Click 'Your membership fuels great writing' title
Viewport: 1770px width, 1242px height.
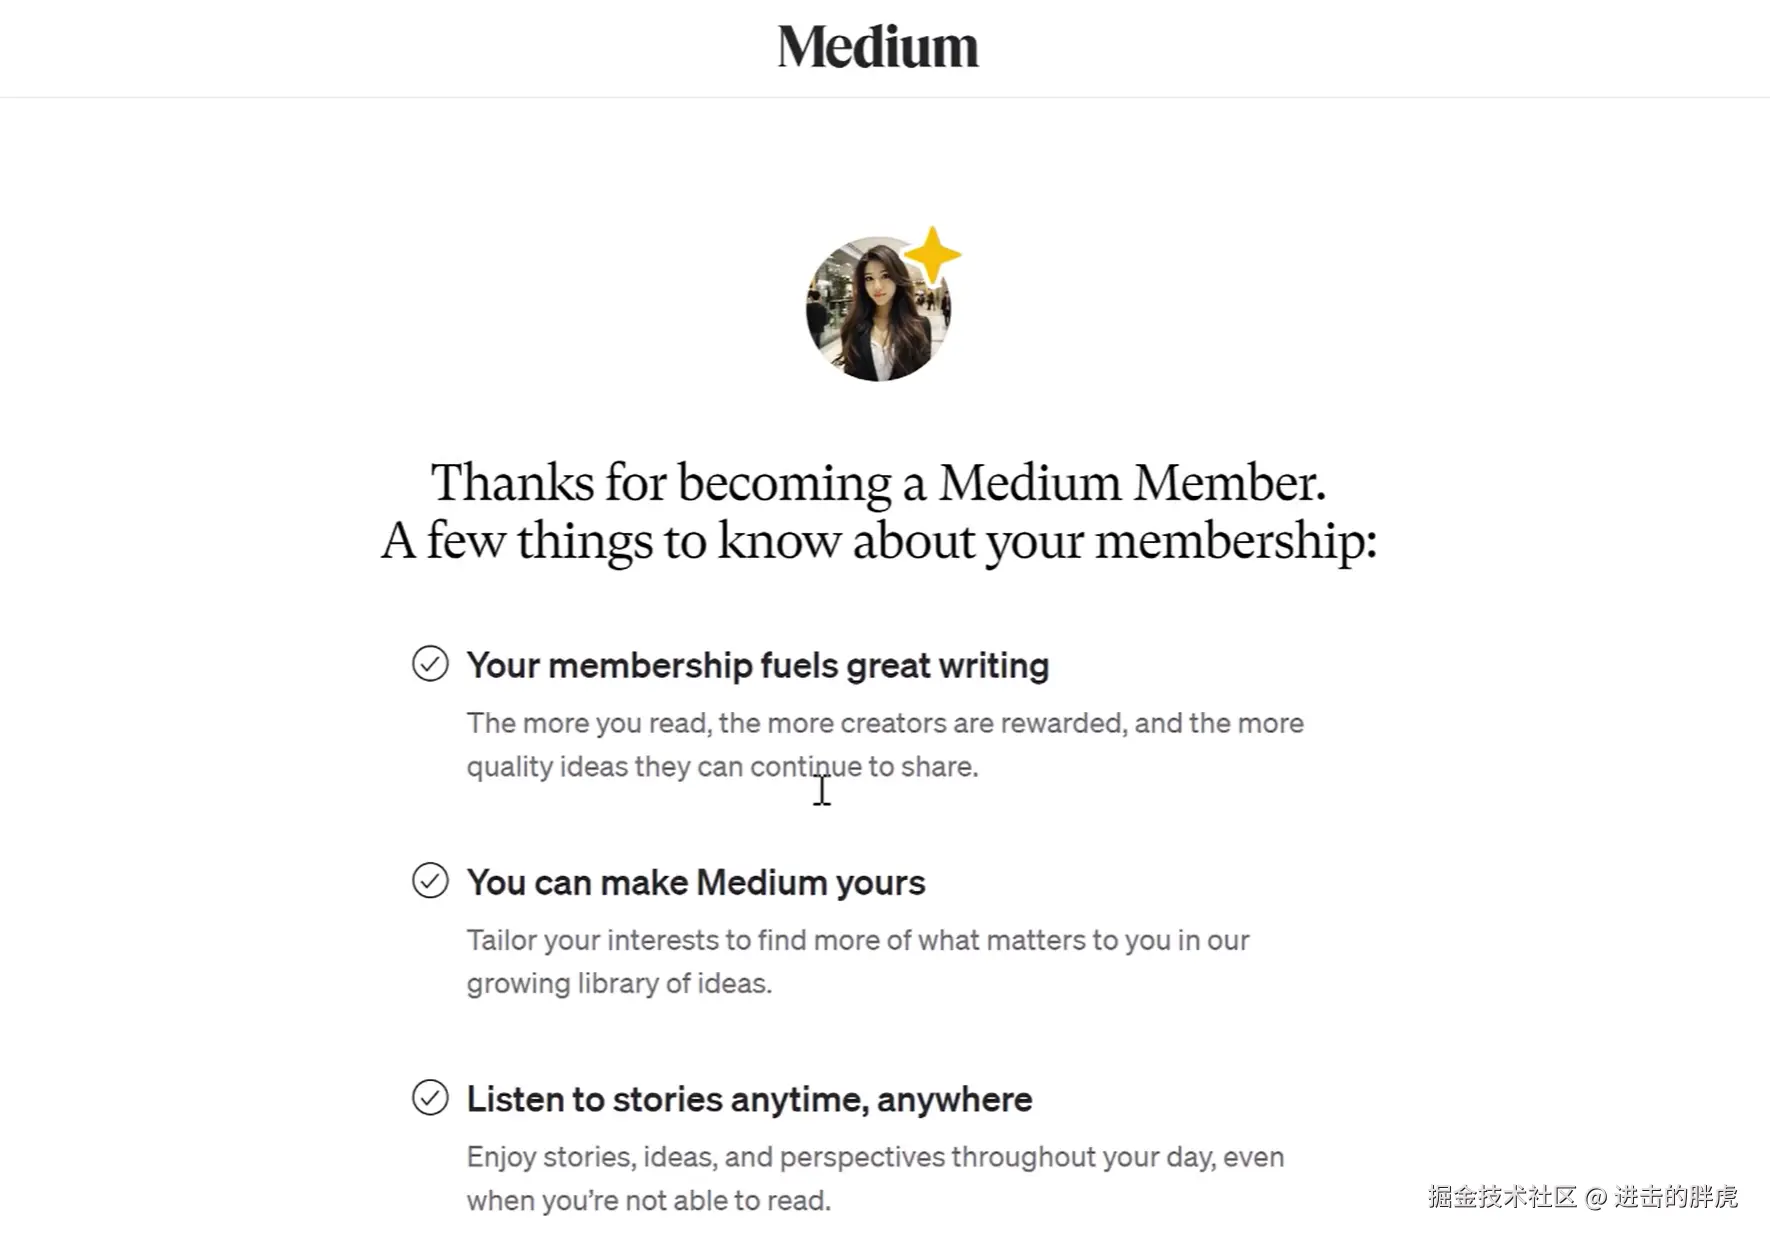(757, 666)
